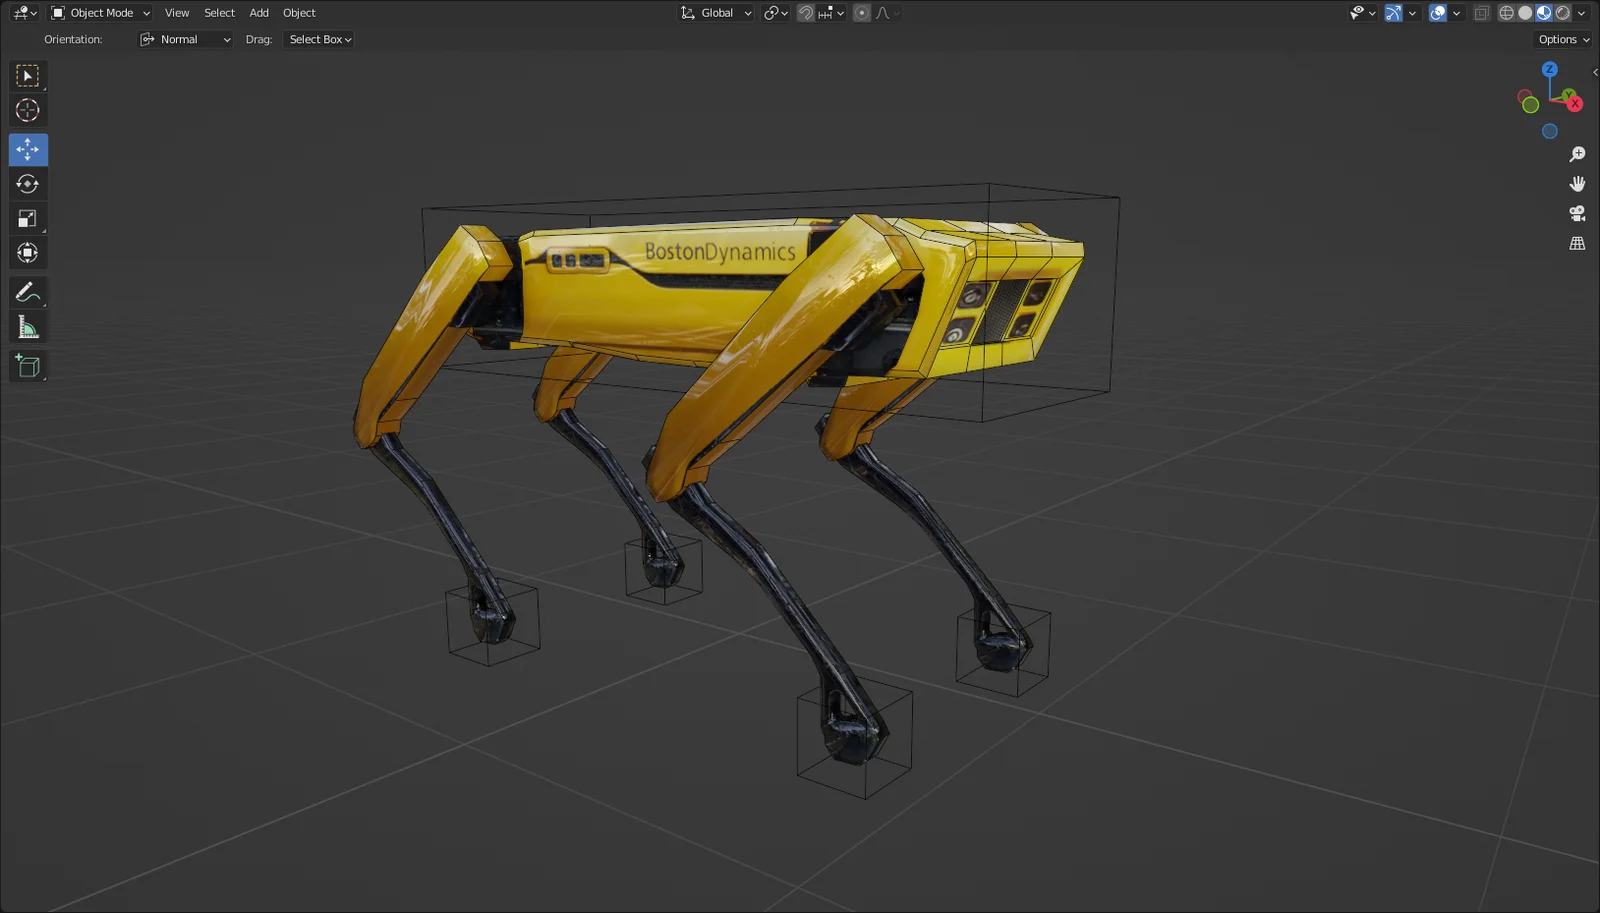Image resolution: width=1600 pixels, height=913 pixels.
Task: Expand the editor type selector dropdown
Action: click(22, 12)
